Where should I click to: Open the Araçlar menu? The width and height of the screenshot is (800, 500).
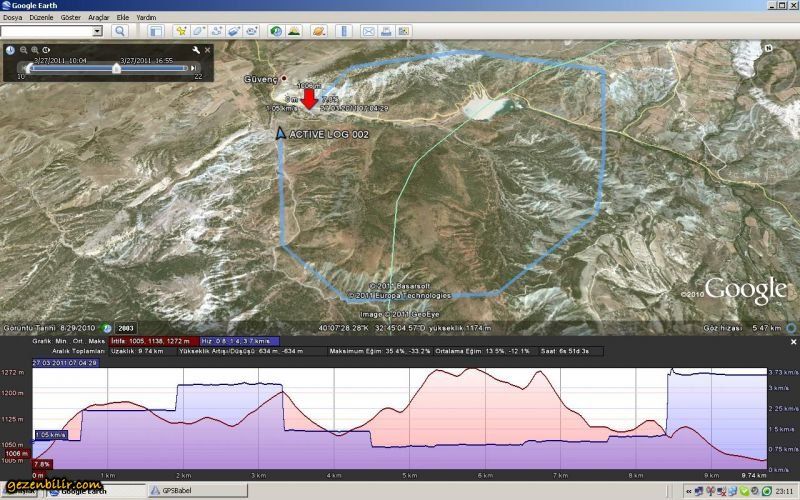tap(99, 17)
